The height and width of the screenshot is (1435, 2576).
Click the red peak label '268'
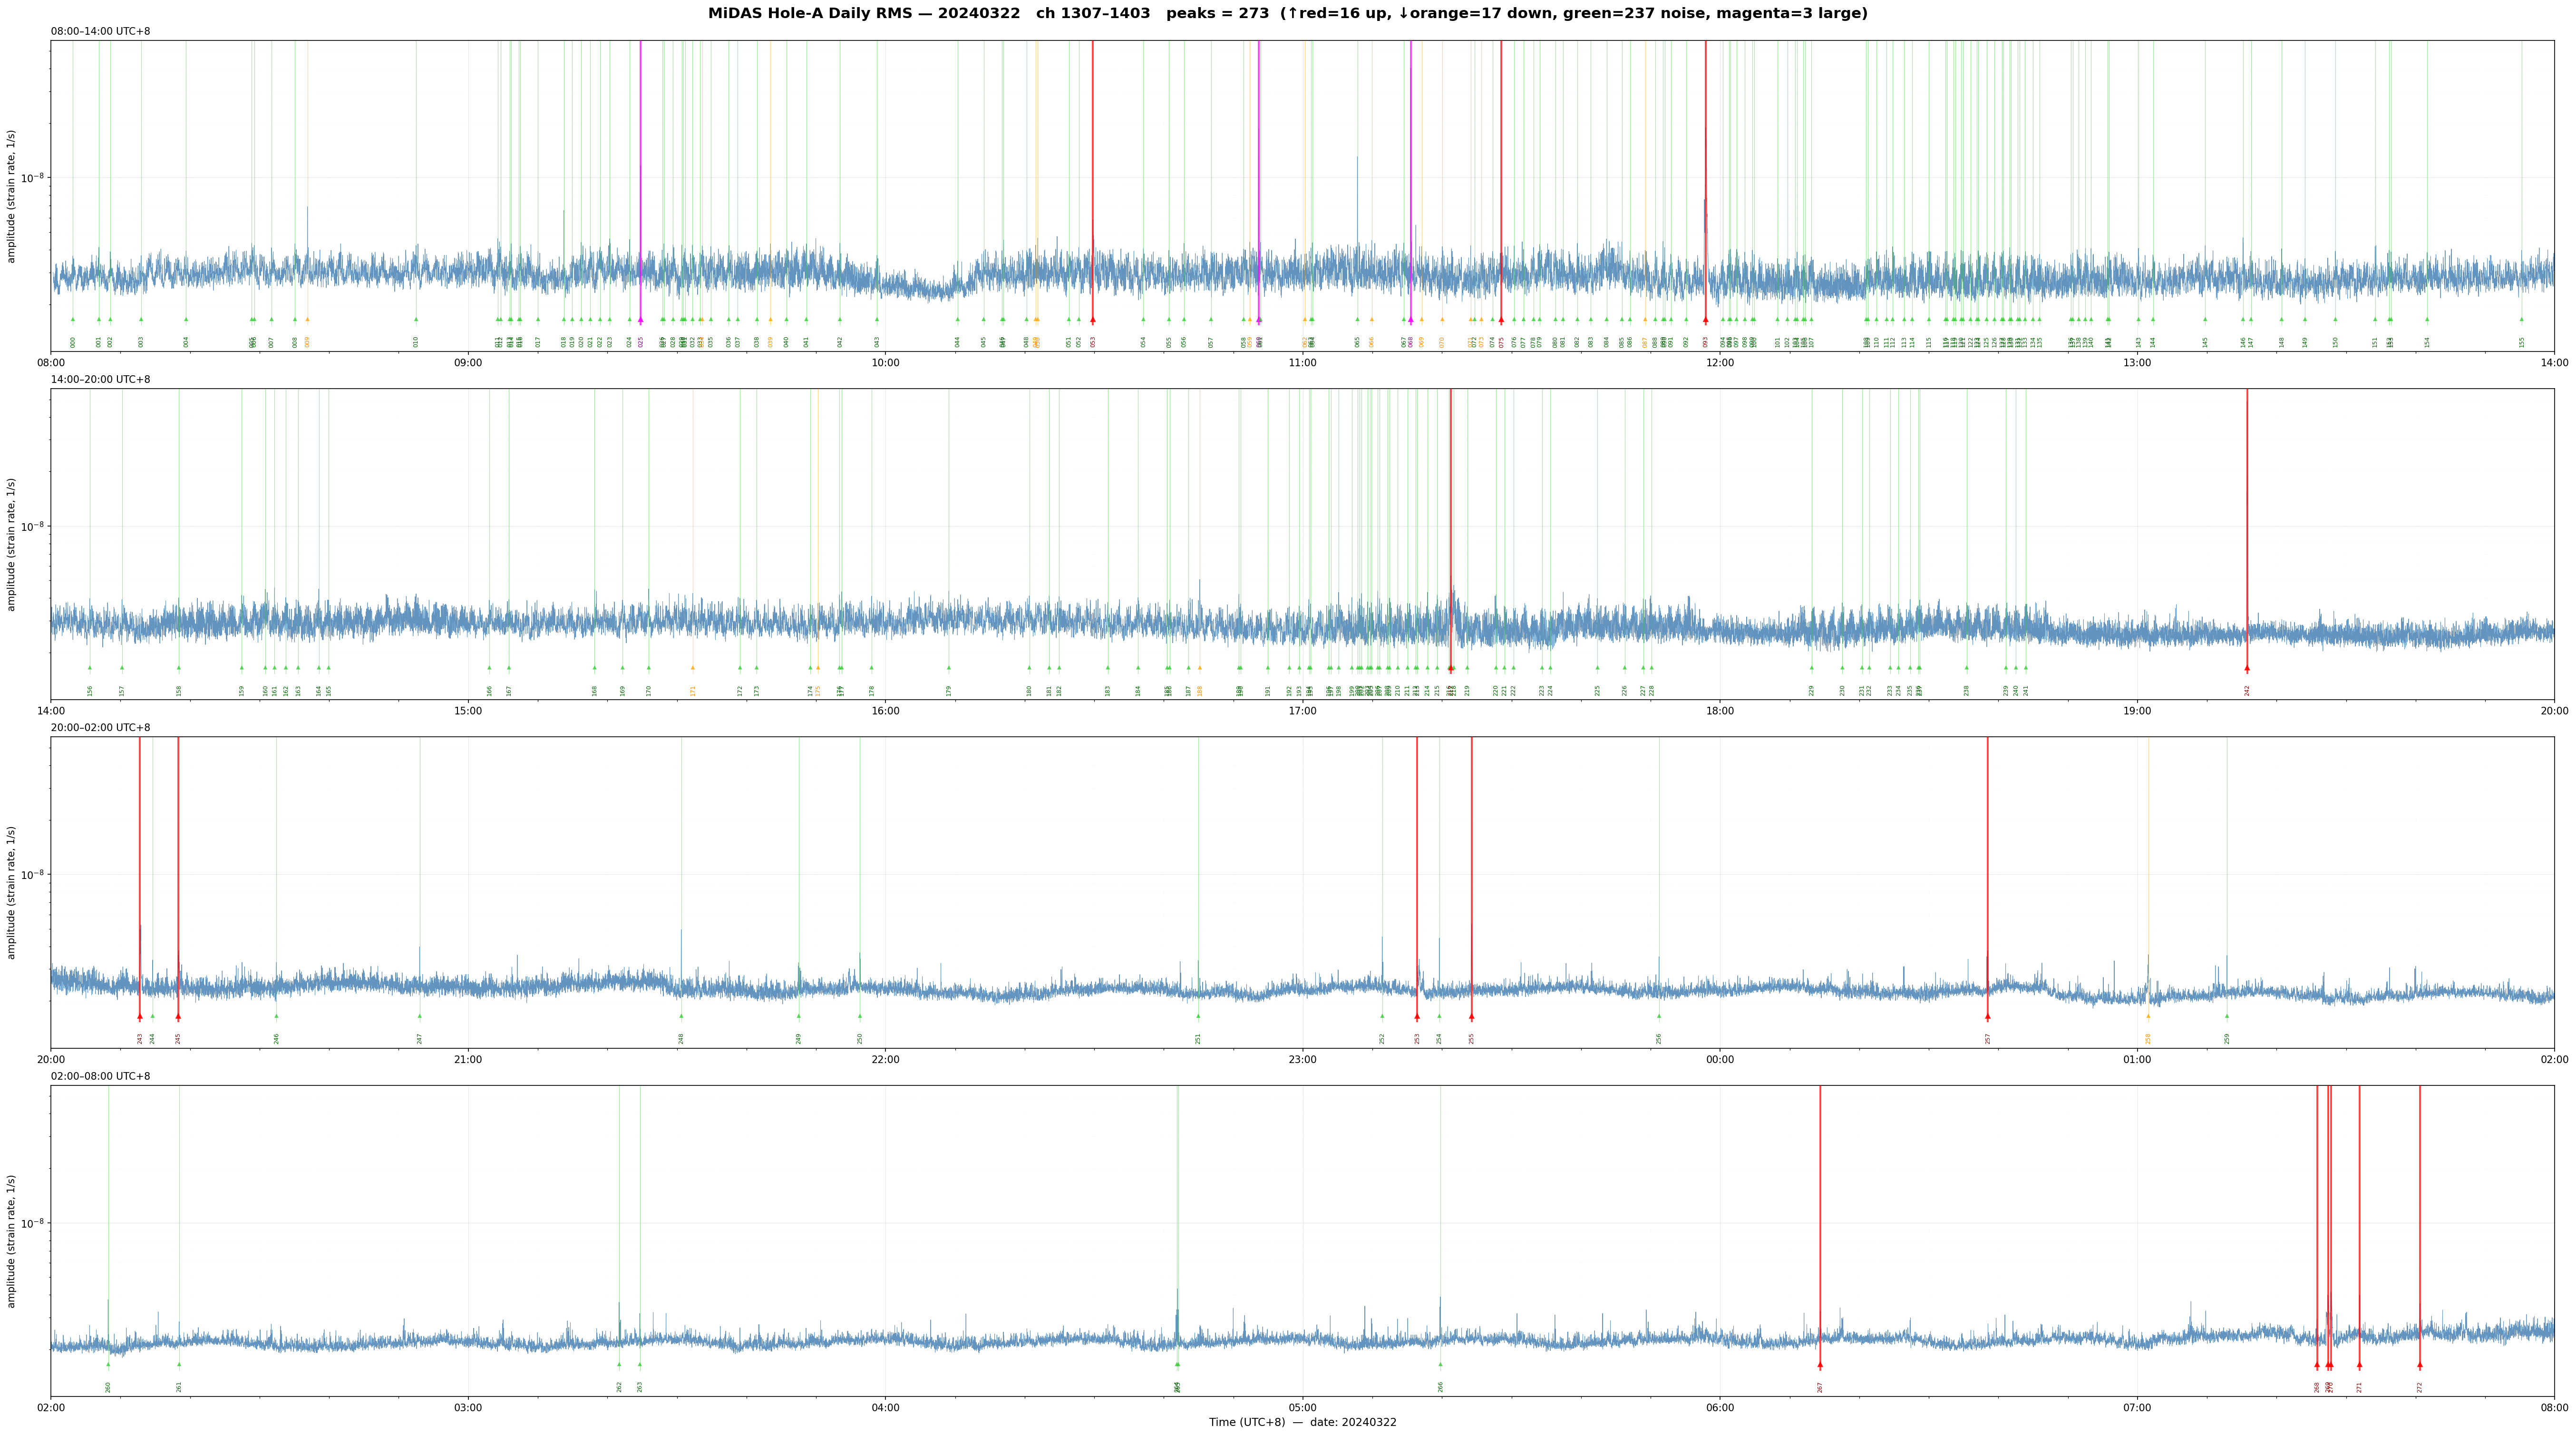[2317, 1387]
